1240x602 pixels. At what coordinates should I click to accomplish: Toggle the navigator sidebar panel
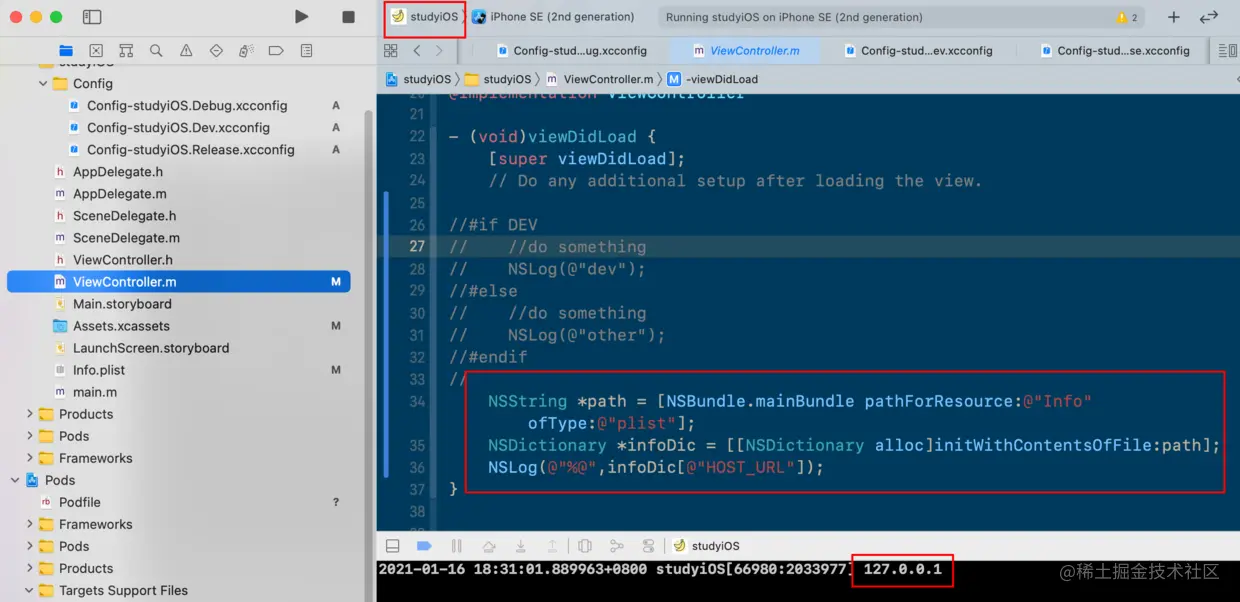pyautogui.click(x=92, y=17)
